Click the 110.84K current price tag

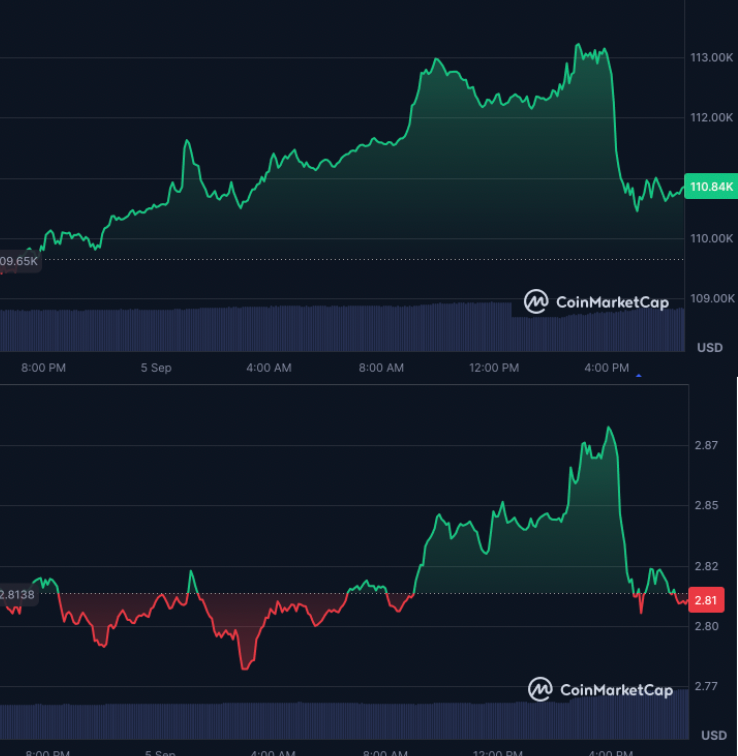[711, 186]
